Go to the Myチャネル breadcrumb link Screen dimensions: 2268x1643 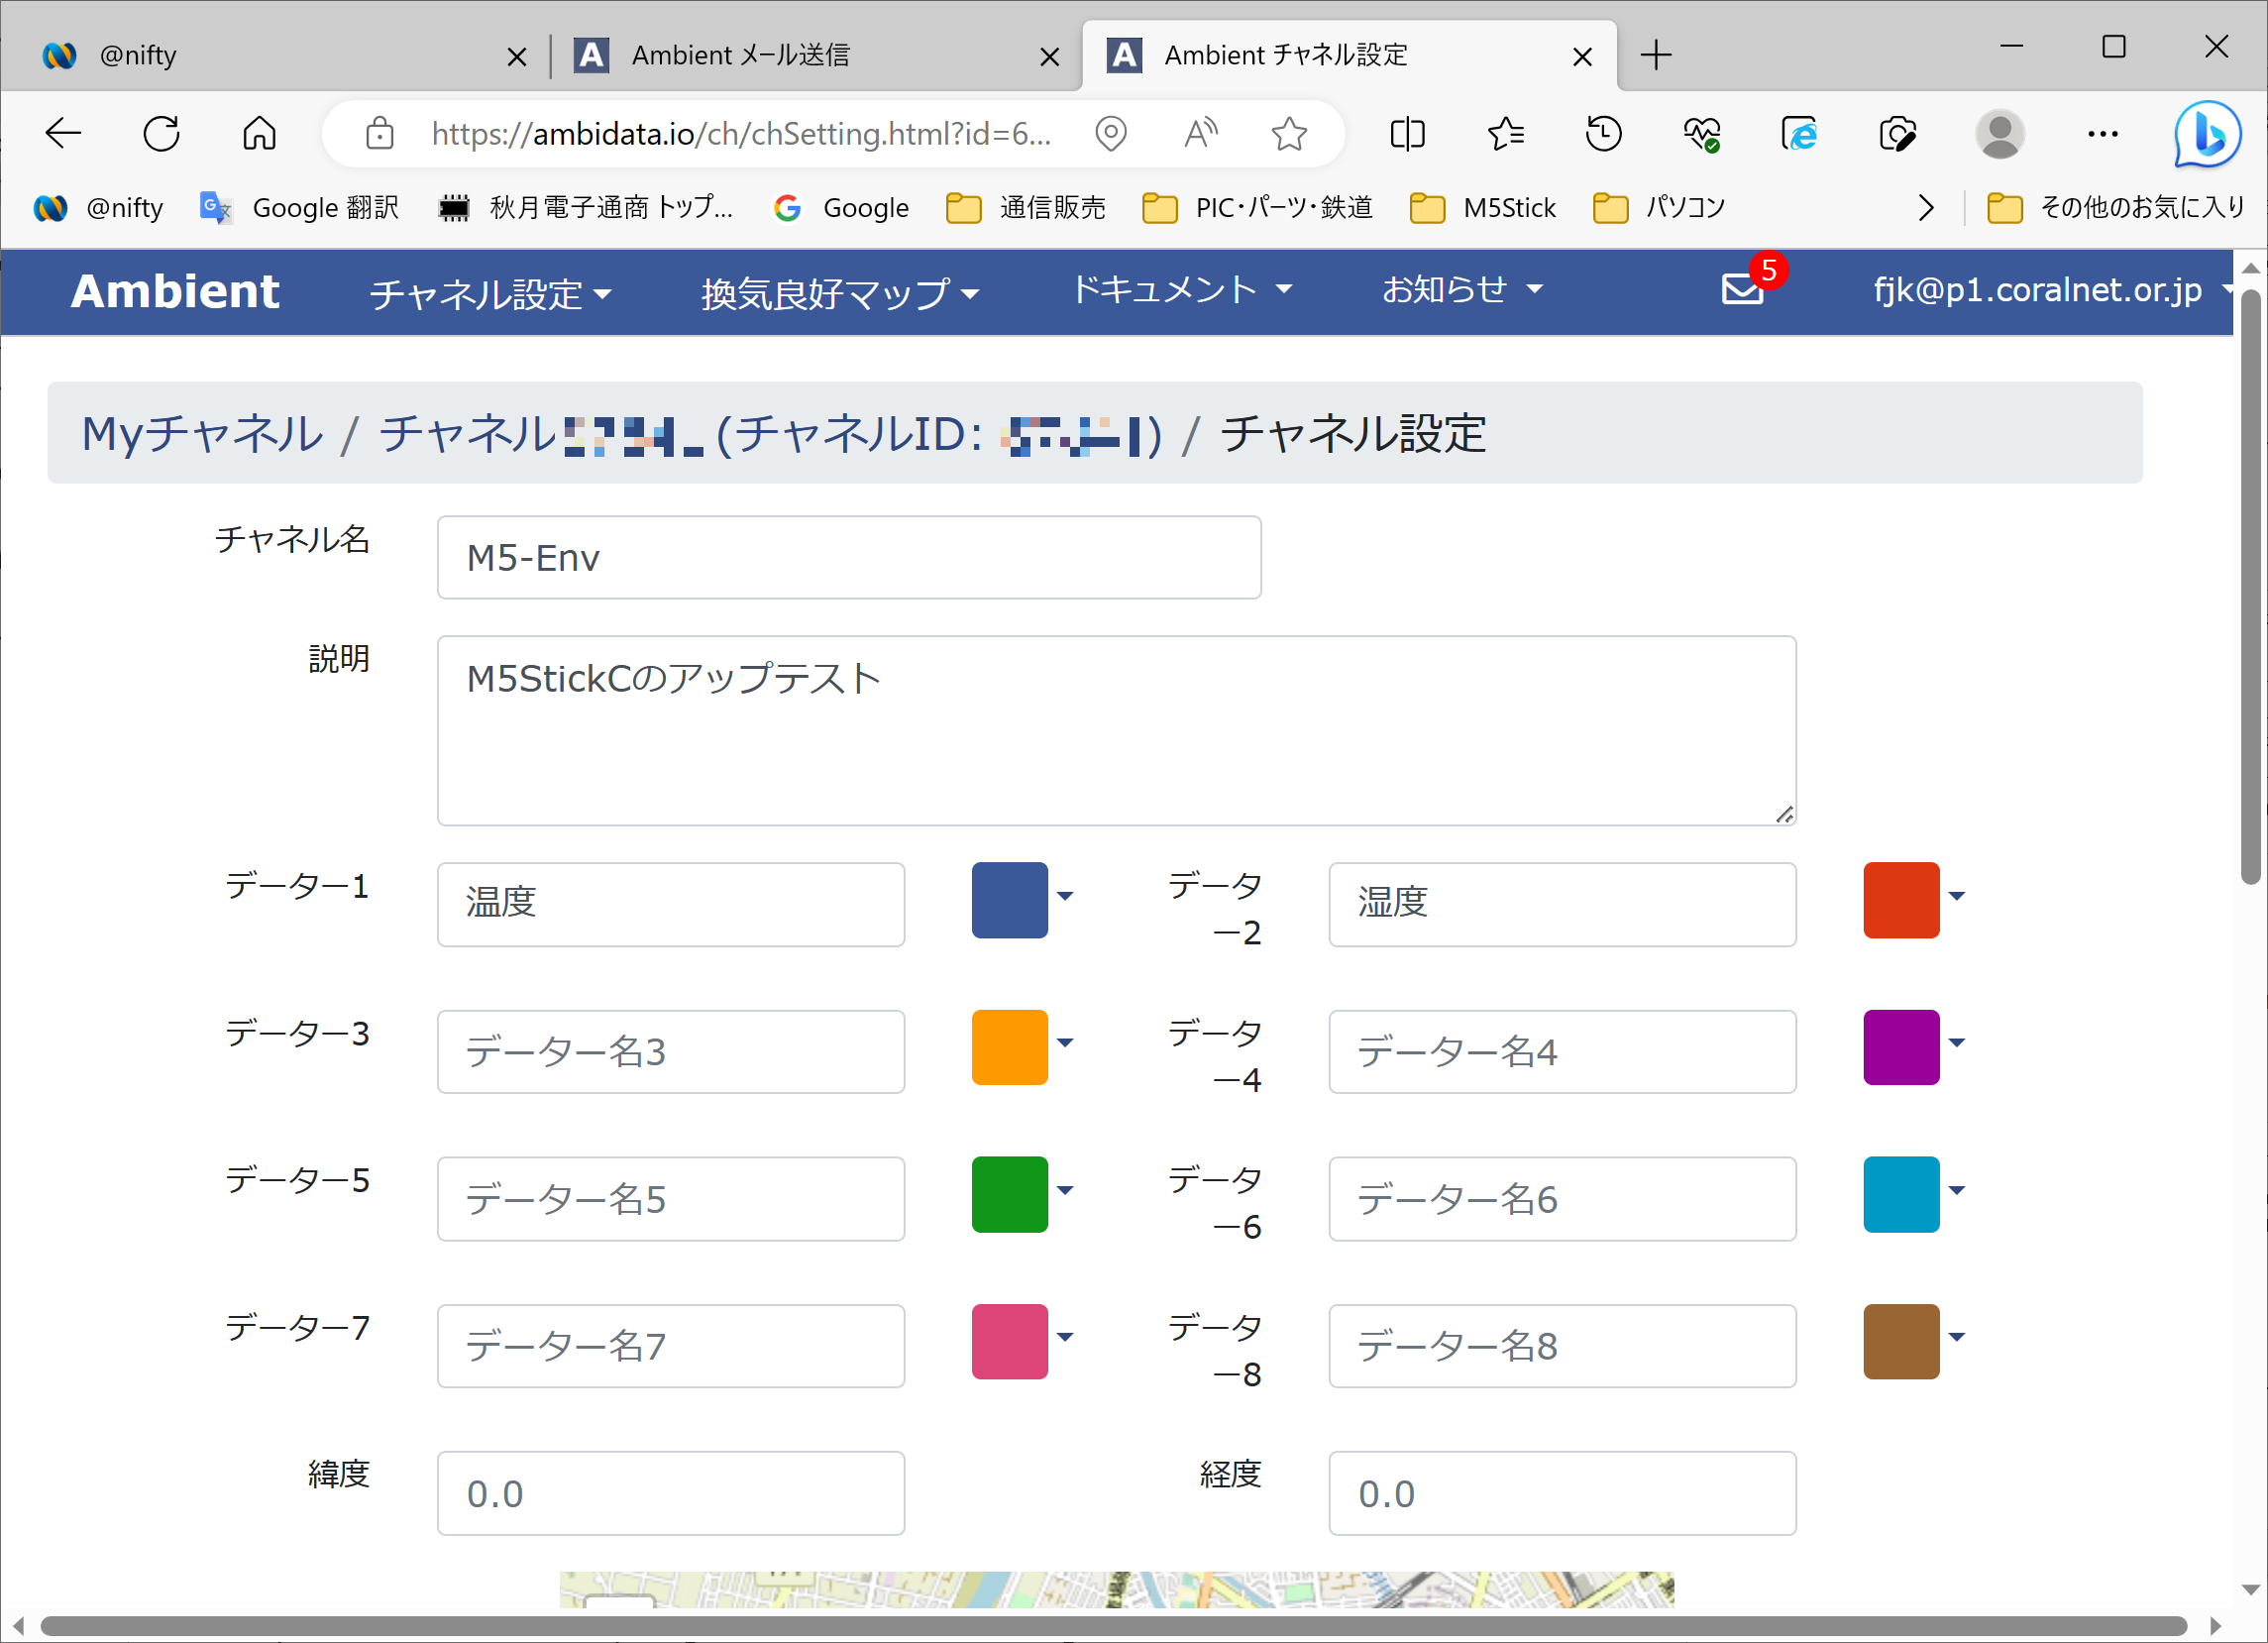tap(203, 433)
